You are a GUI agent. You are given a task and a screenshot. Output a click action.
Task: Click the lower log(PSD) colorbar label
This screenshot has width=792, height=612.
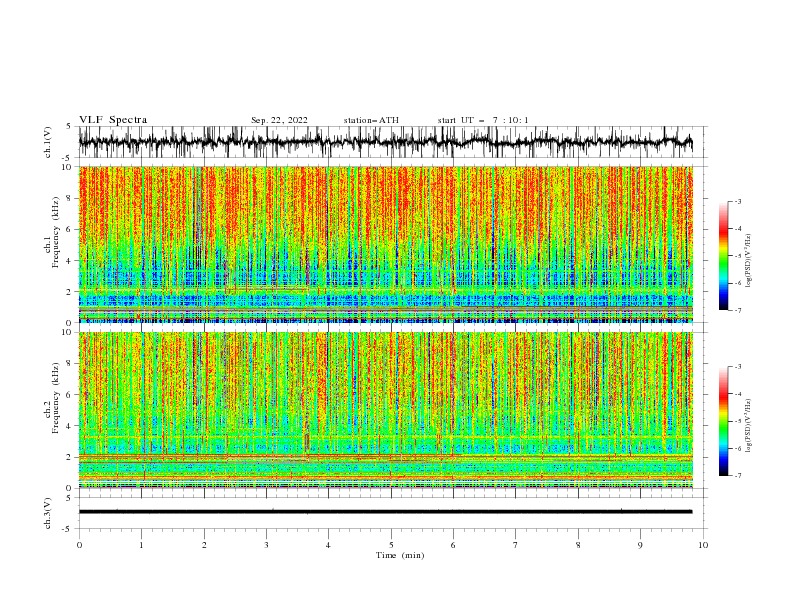click(749, 425)
